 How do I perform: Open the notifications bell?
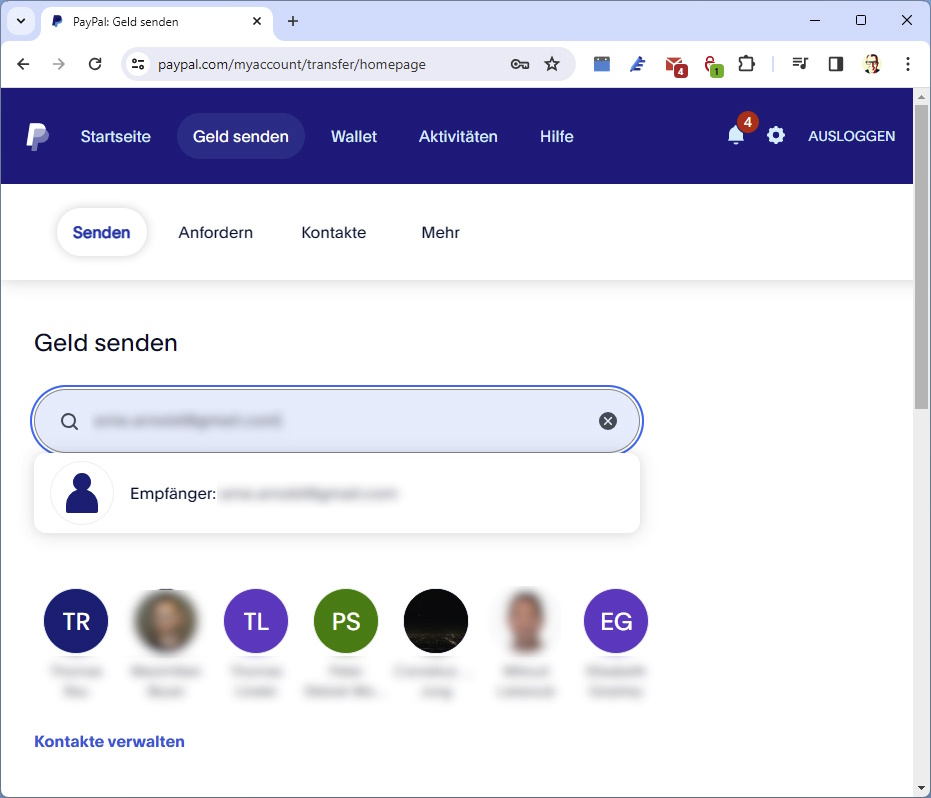click(736, 136)
